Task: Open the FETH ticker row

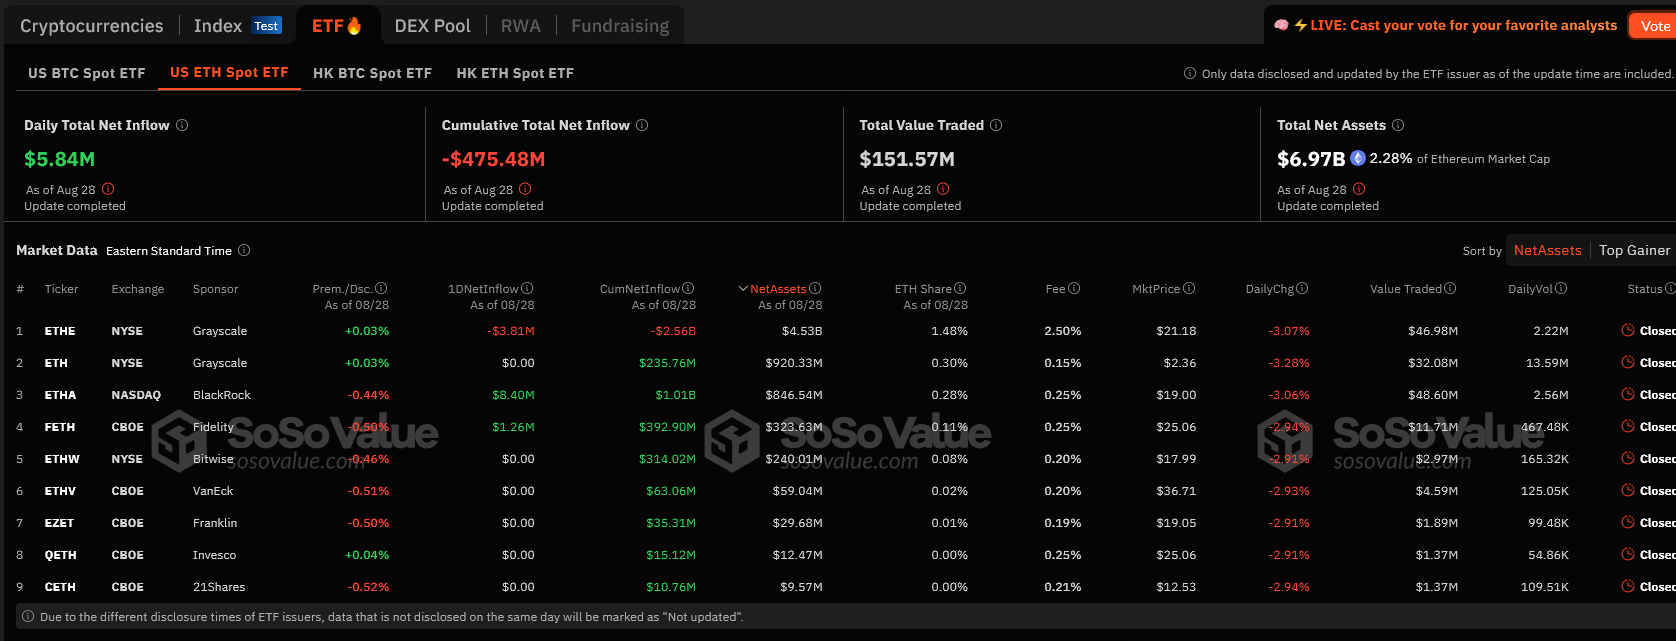Action: 60,427
